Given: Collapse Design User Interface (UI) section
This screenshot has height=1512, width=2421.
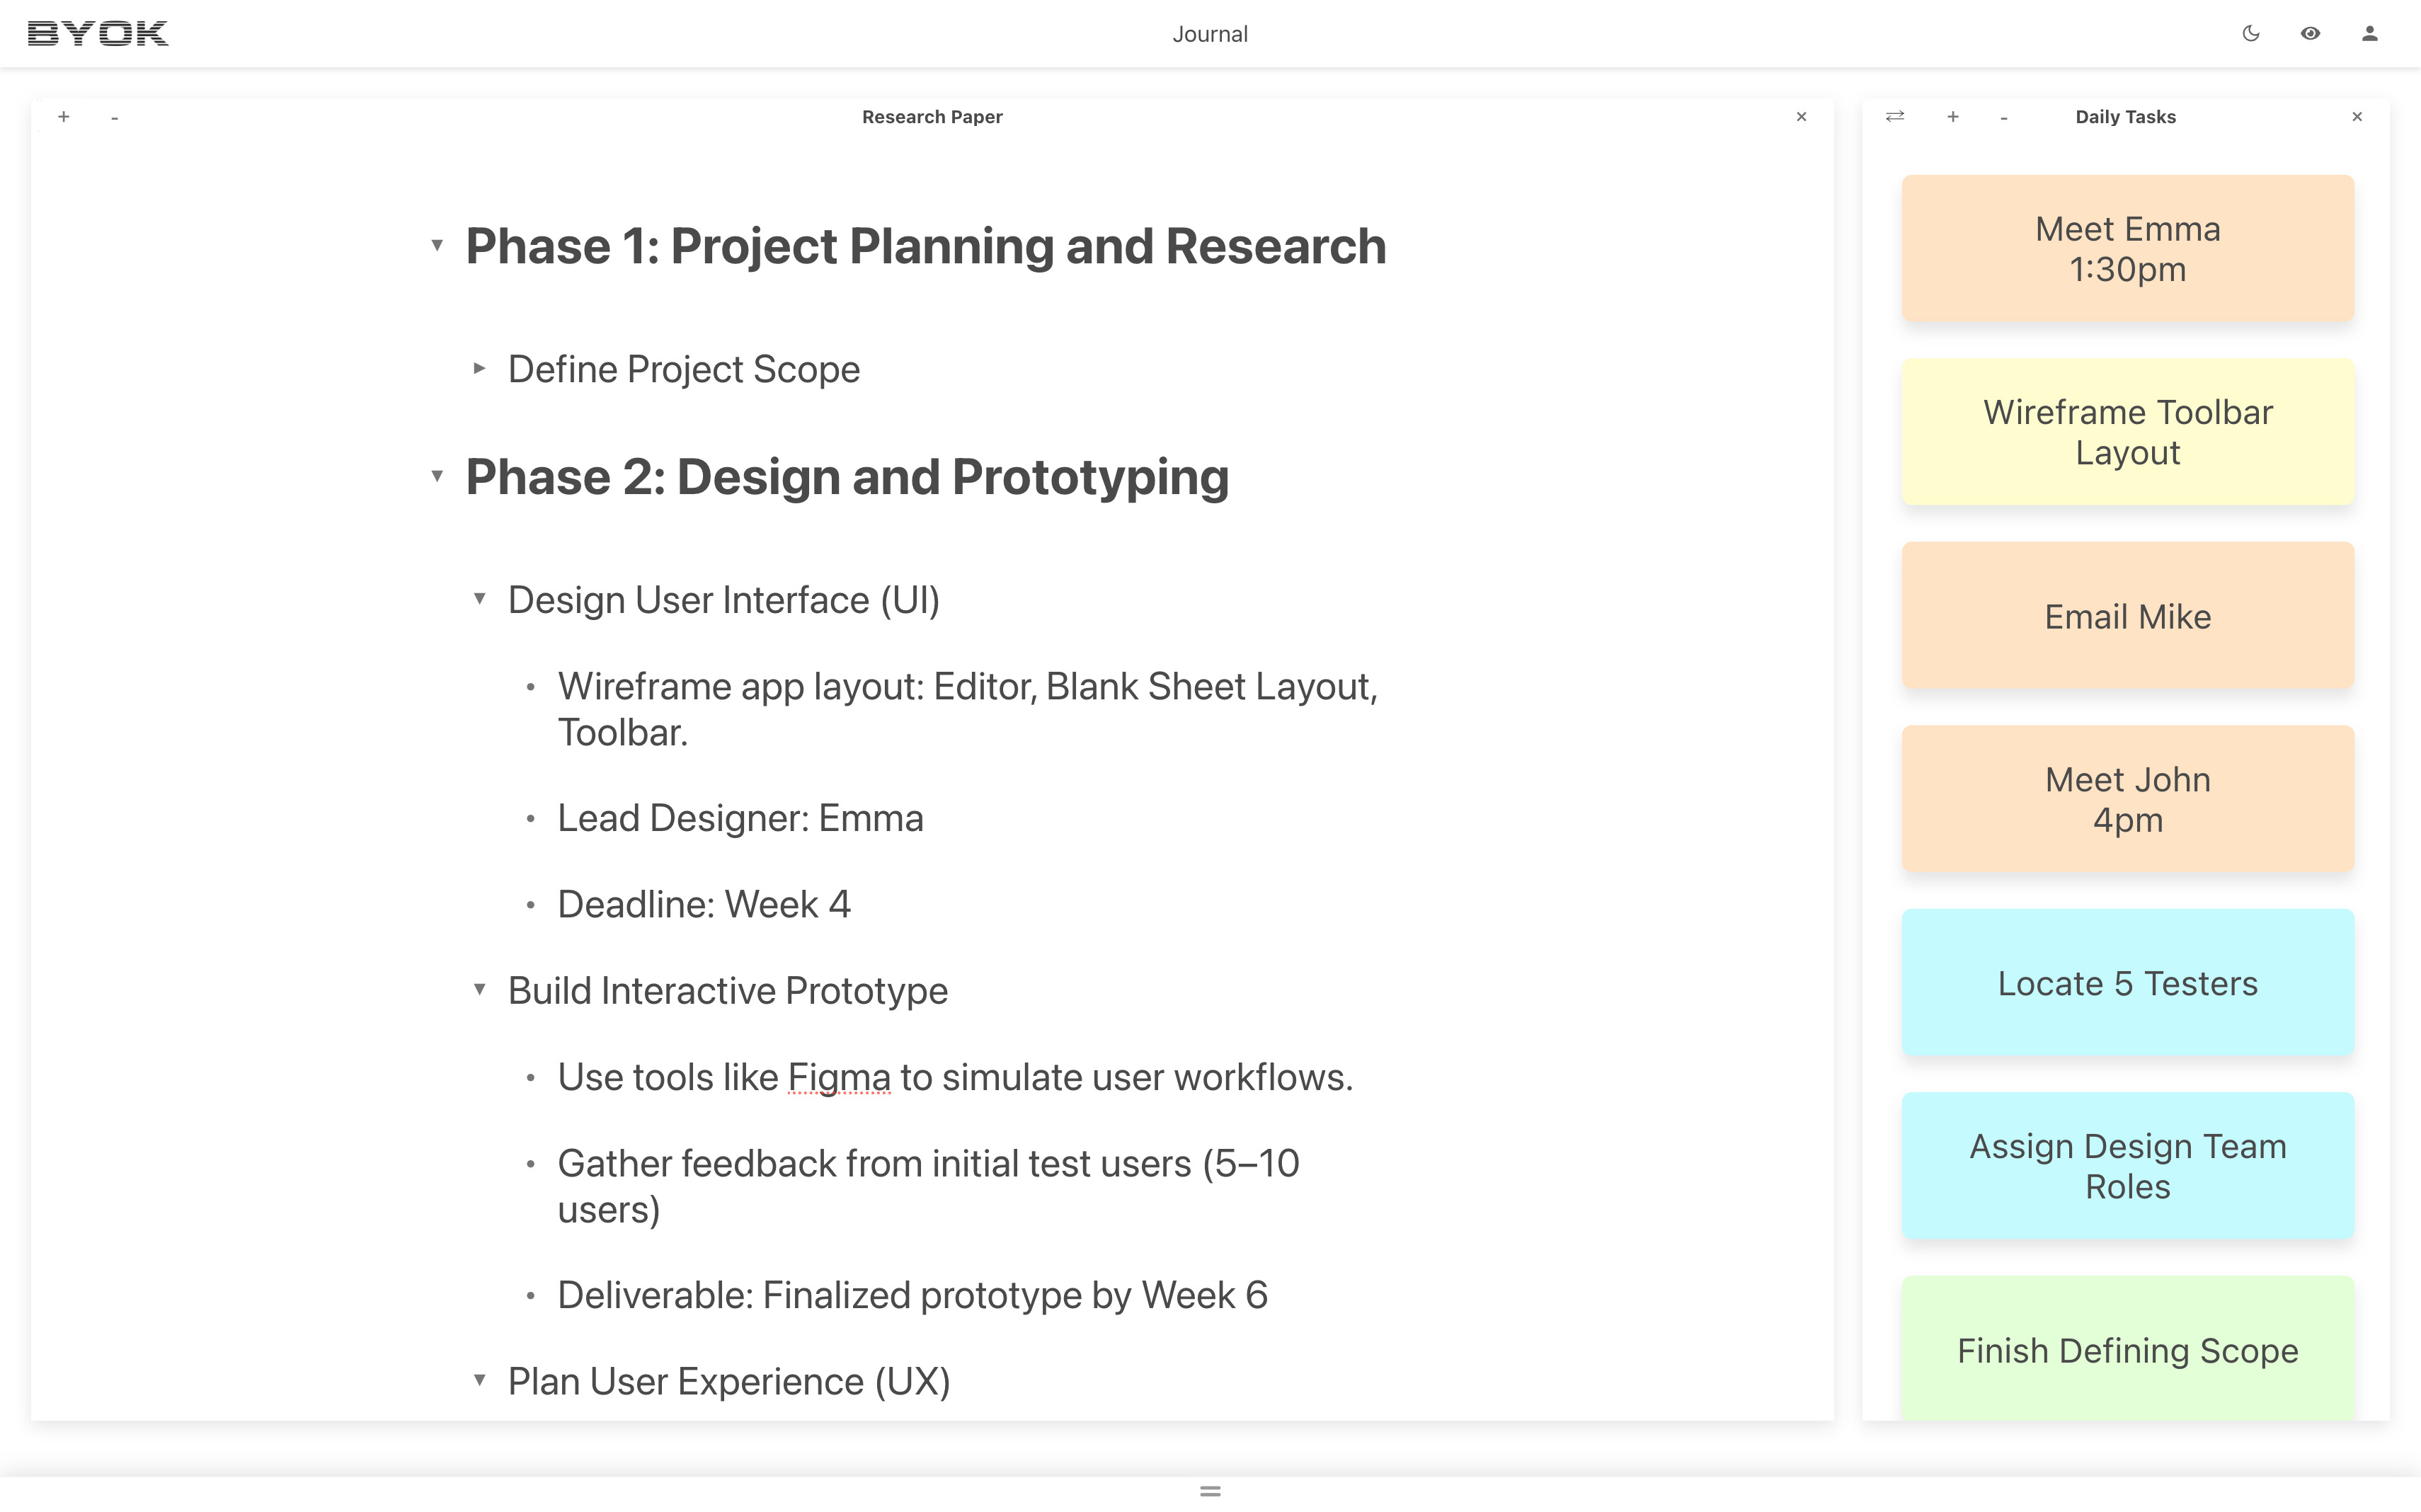Looking at the screenshot, I should pos(480,599).
